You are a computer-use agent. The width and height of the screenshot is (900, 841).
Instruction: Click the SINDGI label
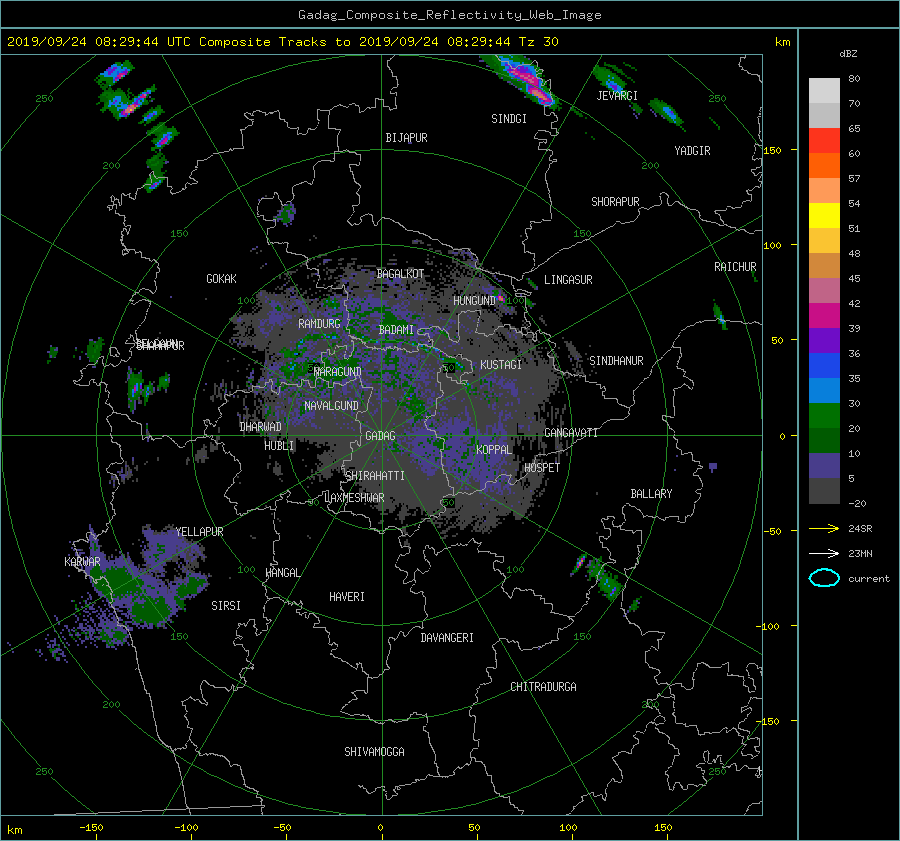(509, 119)
